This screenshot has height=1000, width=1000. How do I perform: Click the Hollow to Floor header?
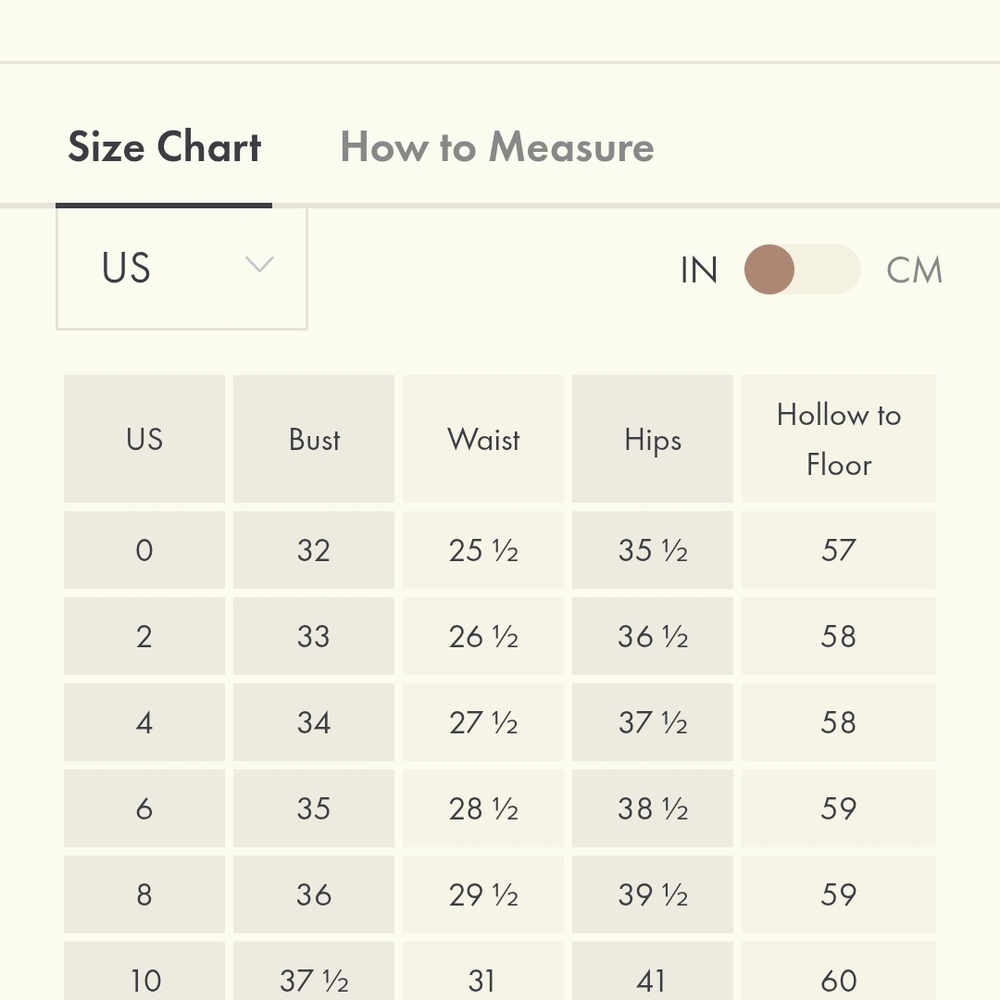point(838,439)
